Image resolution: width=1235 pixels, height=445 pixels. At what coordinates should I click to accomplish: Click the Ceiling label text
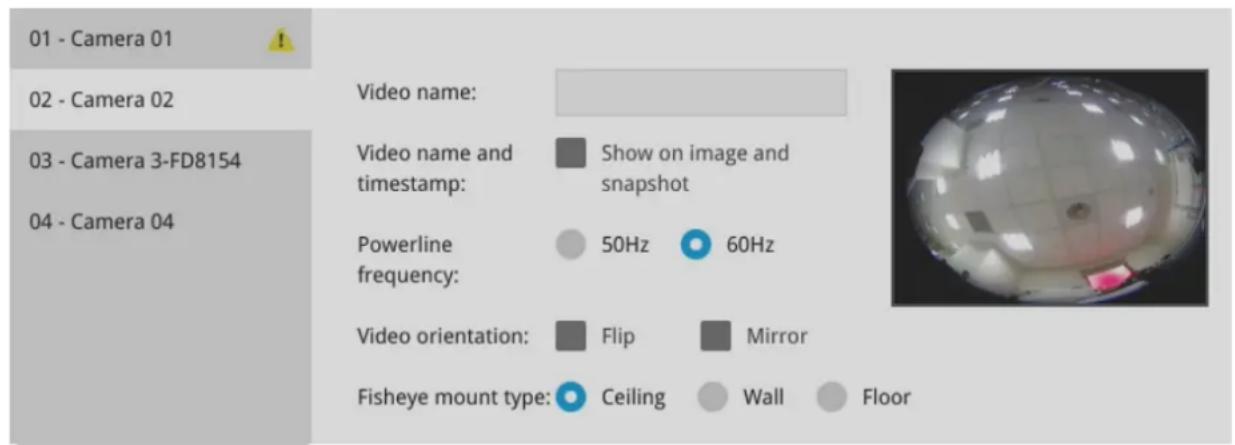[x=633, y=397]
